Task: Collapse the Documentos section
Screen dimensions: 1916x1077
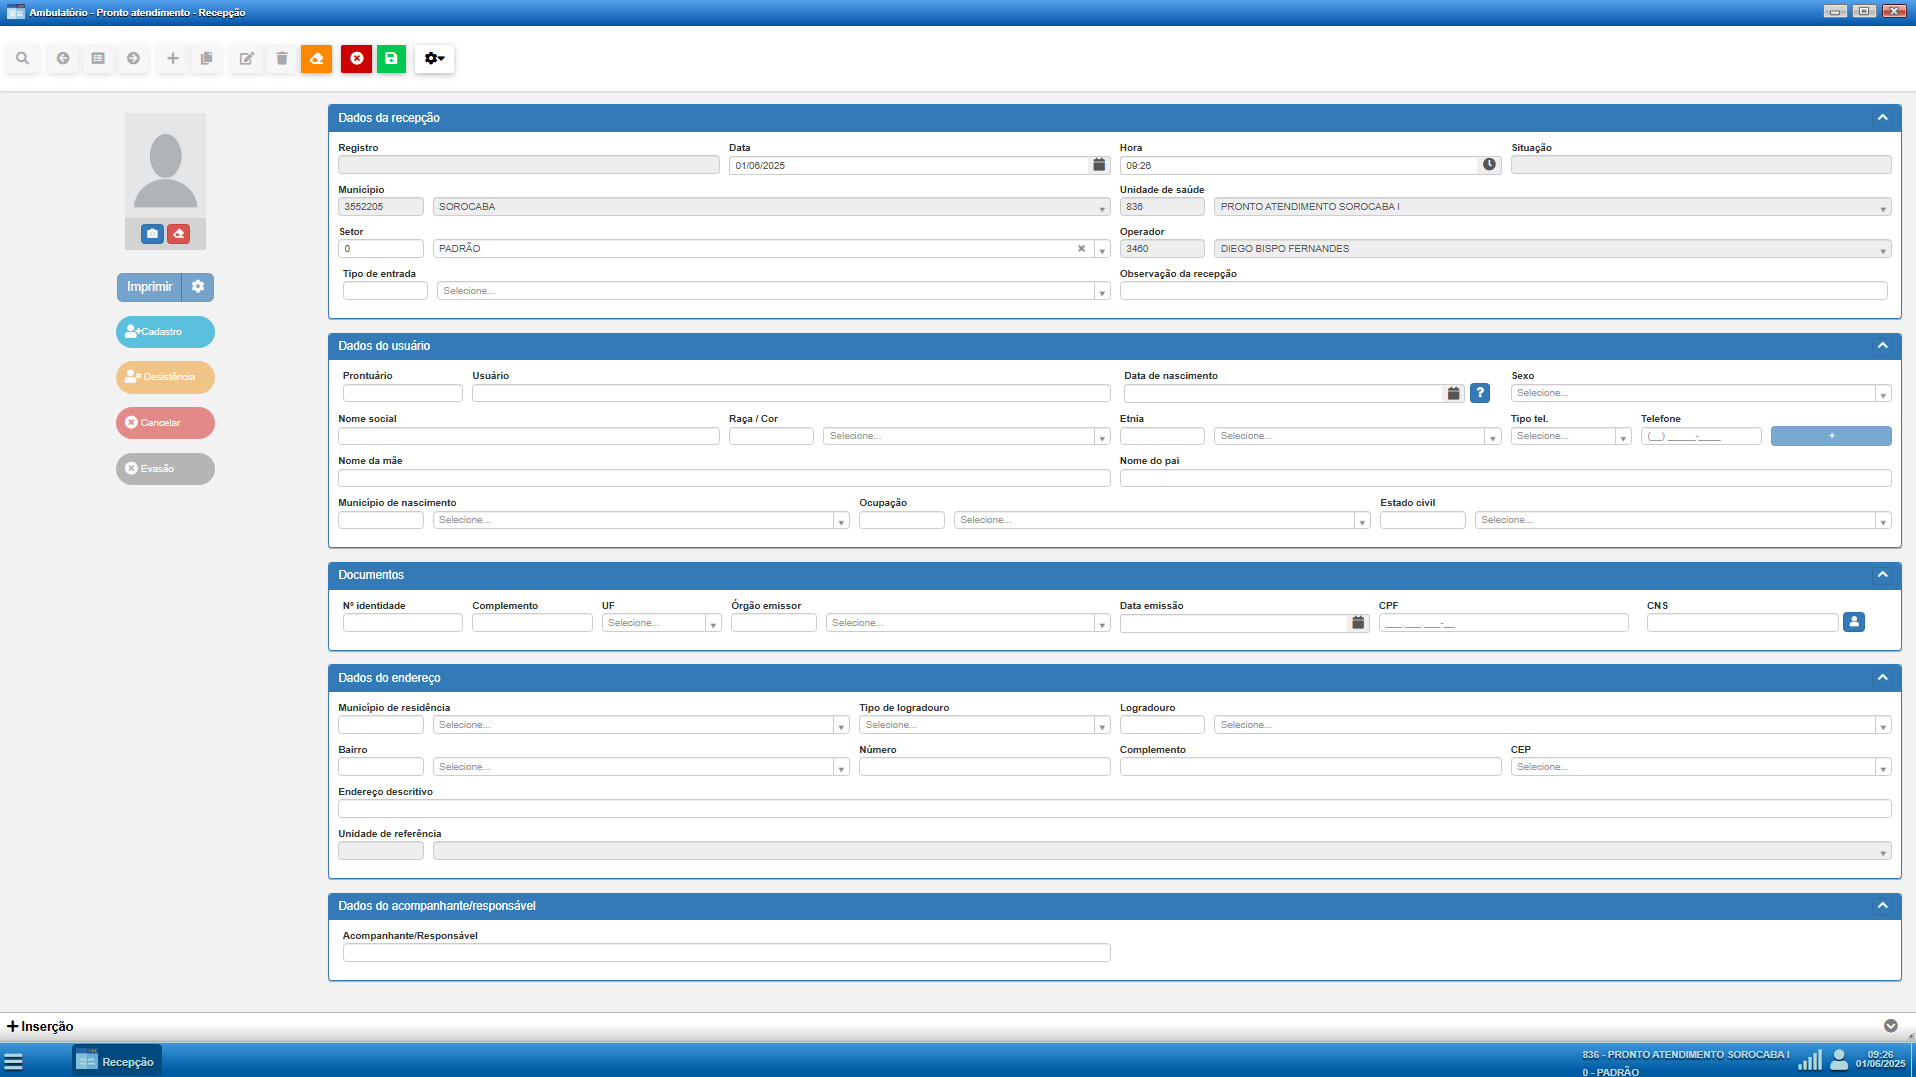Action: tap(1882, 575)
